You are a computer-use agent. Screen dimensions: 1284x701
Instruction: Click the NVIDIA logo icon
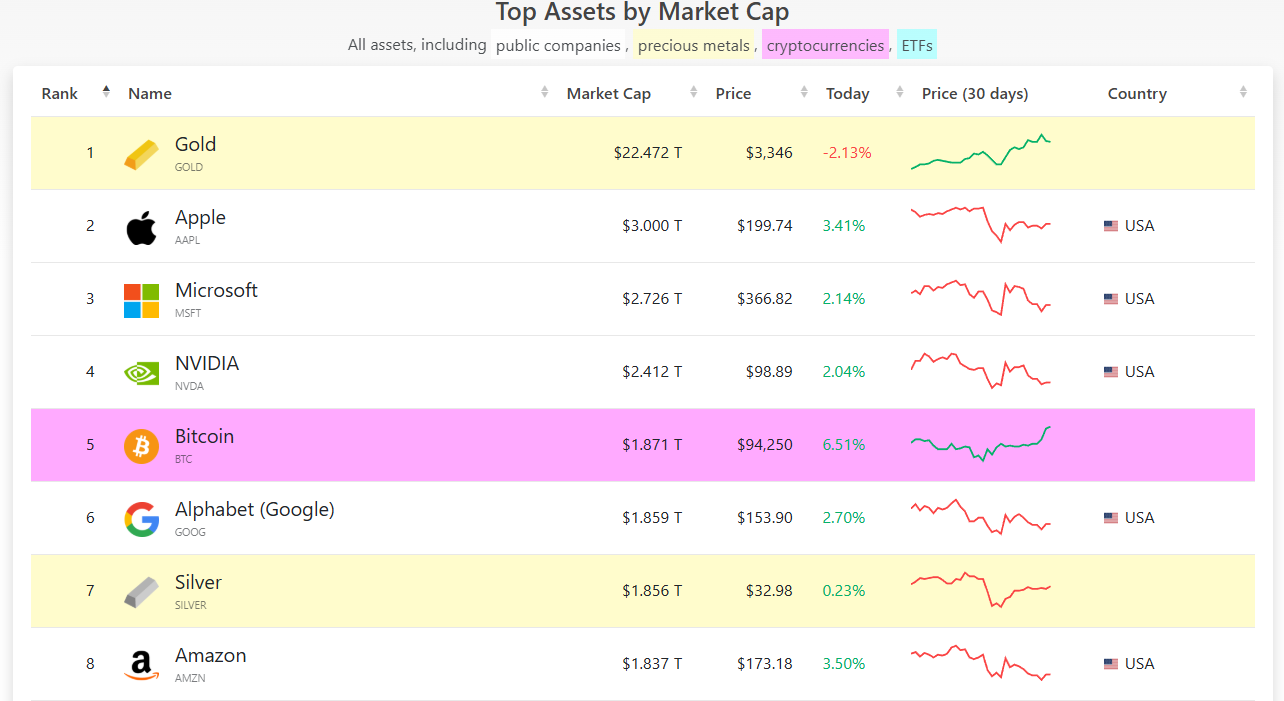pos(141,373)
